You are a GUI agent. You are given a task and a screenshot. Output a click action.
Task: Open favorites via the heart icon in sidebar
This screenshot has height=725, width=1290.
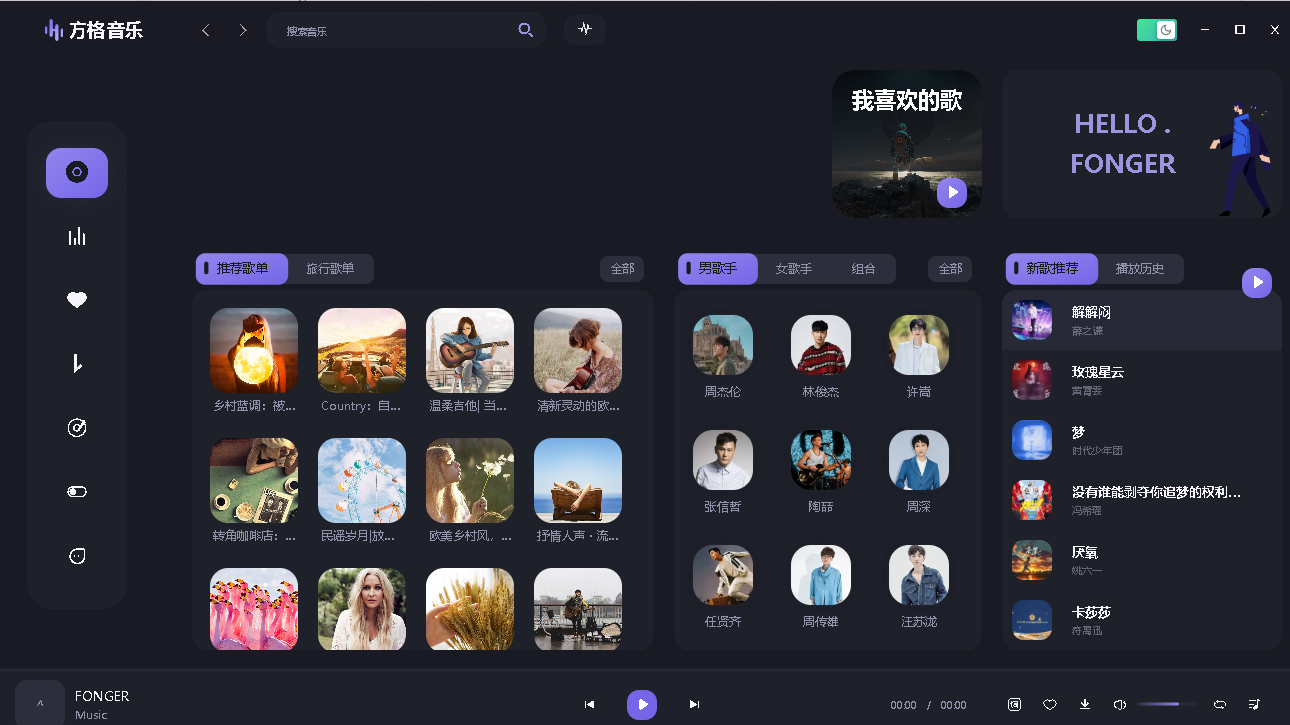coord(77,299)
